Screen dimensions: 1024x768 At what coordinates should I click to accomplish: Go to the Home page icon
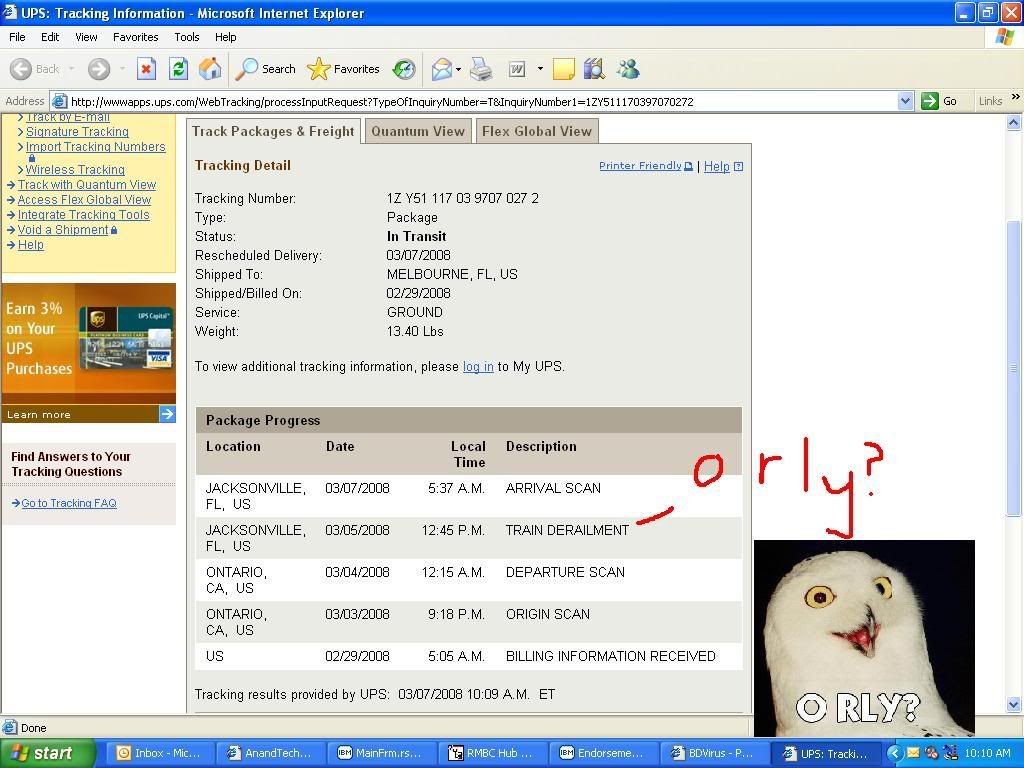click(x=210, y=69)
